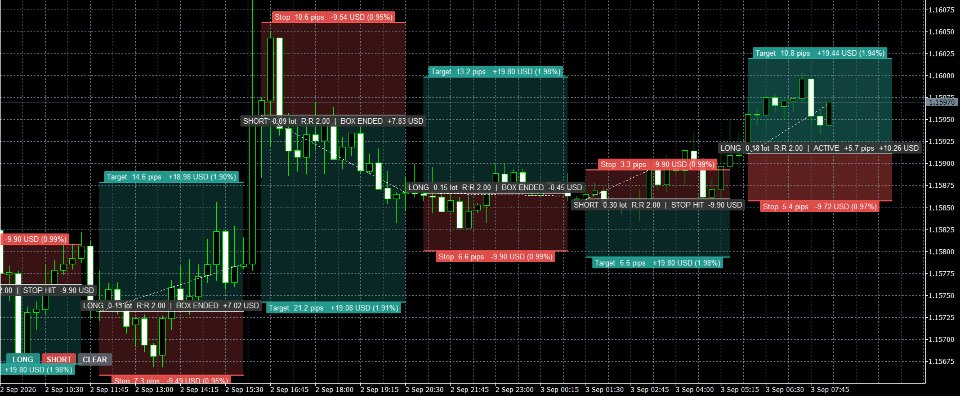This screenshot has width=960, height=396.
Task: Click the '2 Sep 13:00' time label
Action: click(x=154, y=389)
